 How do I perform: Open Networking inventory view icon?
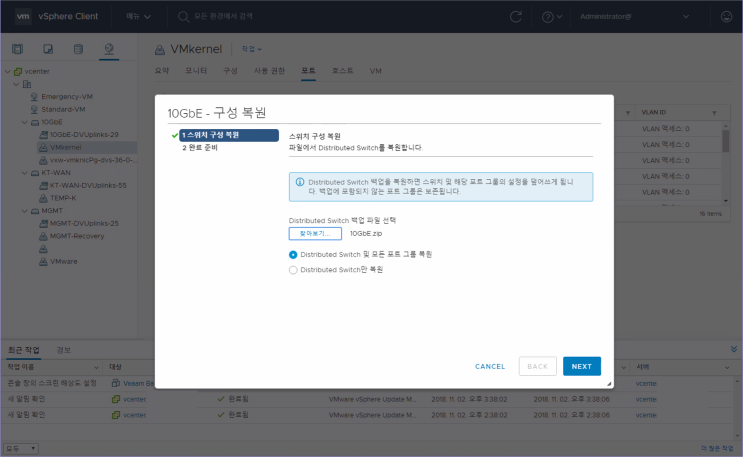[x=109, y=49]
